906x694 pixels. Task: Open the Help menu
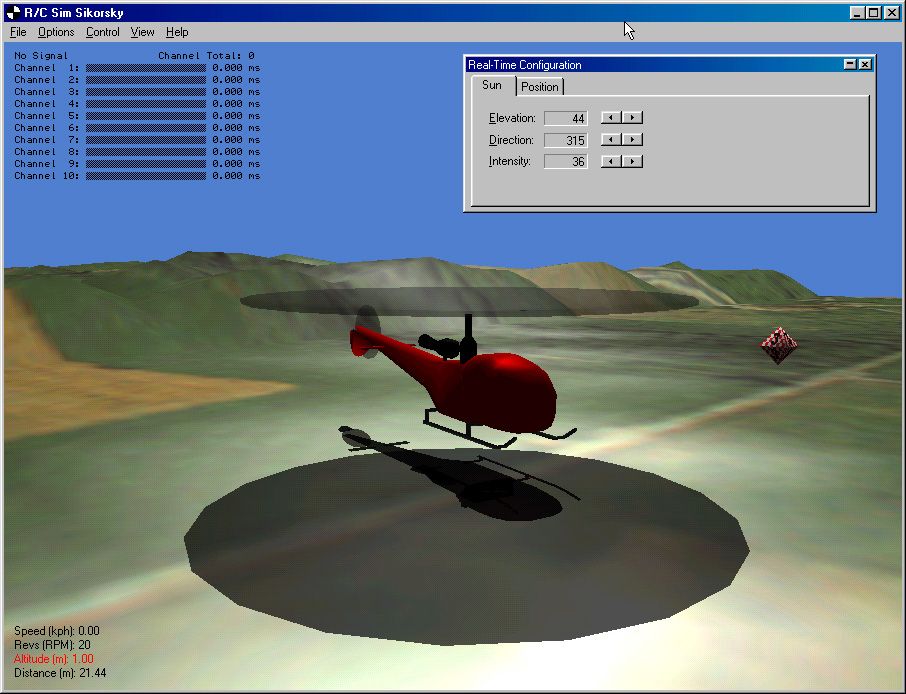[176, 31]
